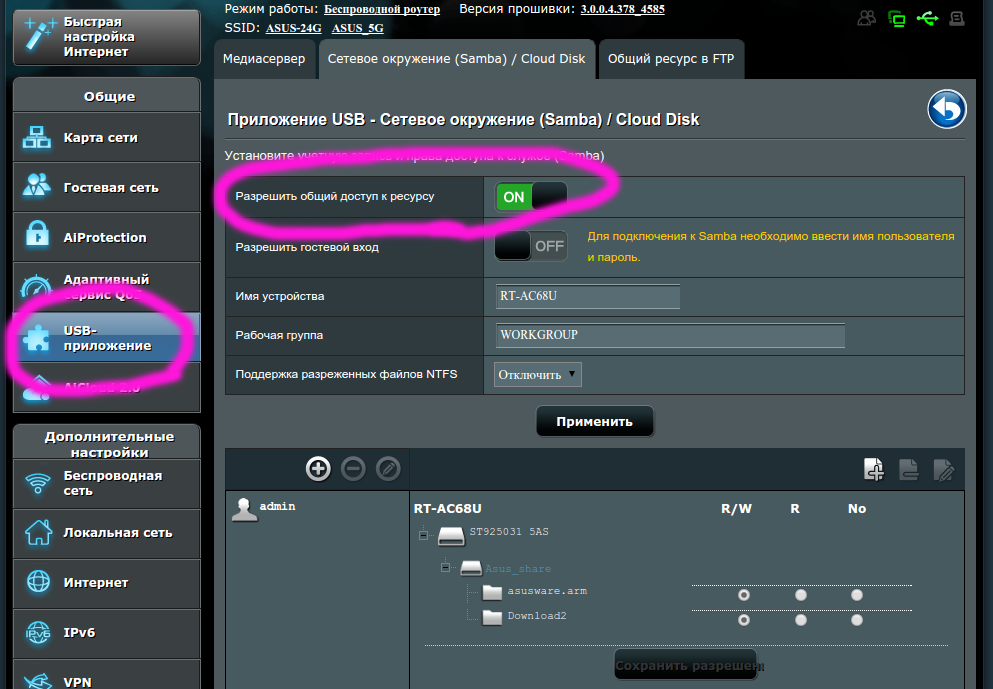
Task: Disable the Разрешить общий доступ ON switch
Action: (x=530, y=197)
